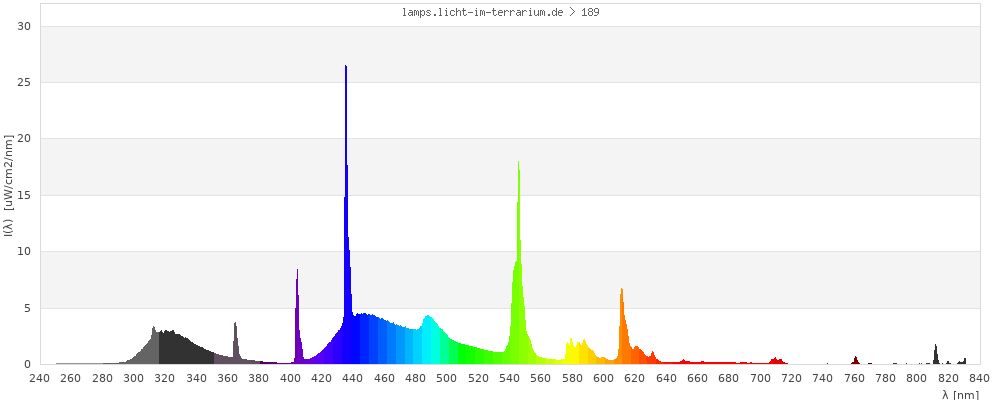The height and width of the screenshot is (400, 1000).
Task: Click the y-axis value 5
Action: 27,308
